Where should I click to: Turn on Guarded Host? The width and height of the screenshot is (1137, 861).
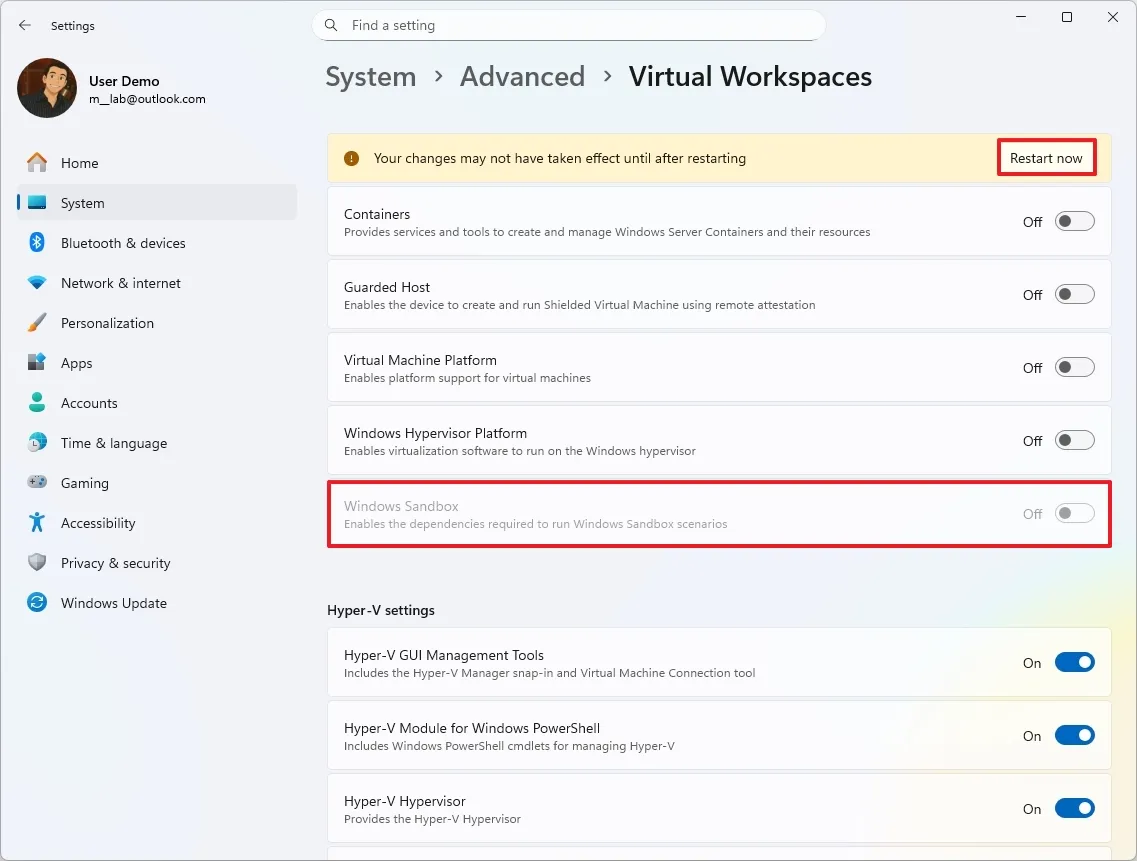[x=1074, y=294]
